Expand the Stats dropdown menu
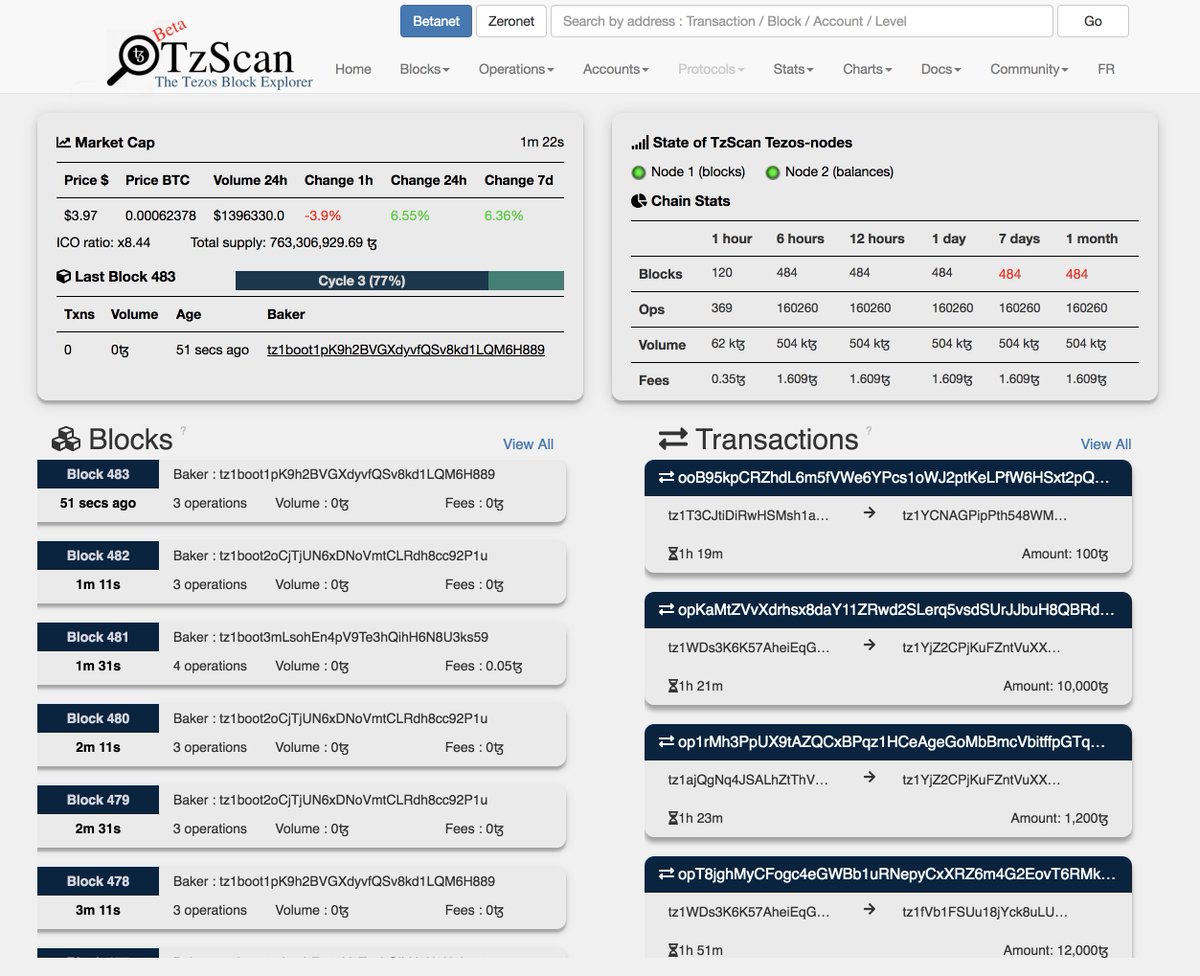This screenshot has width=1200, height=976. tap(793, 69)
